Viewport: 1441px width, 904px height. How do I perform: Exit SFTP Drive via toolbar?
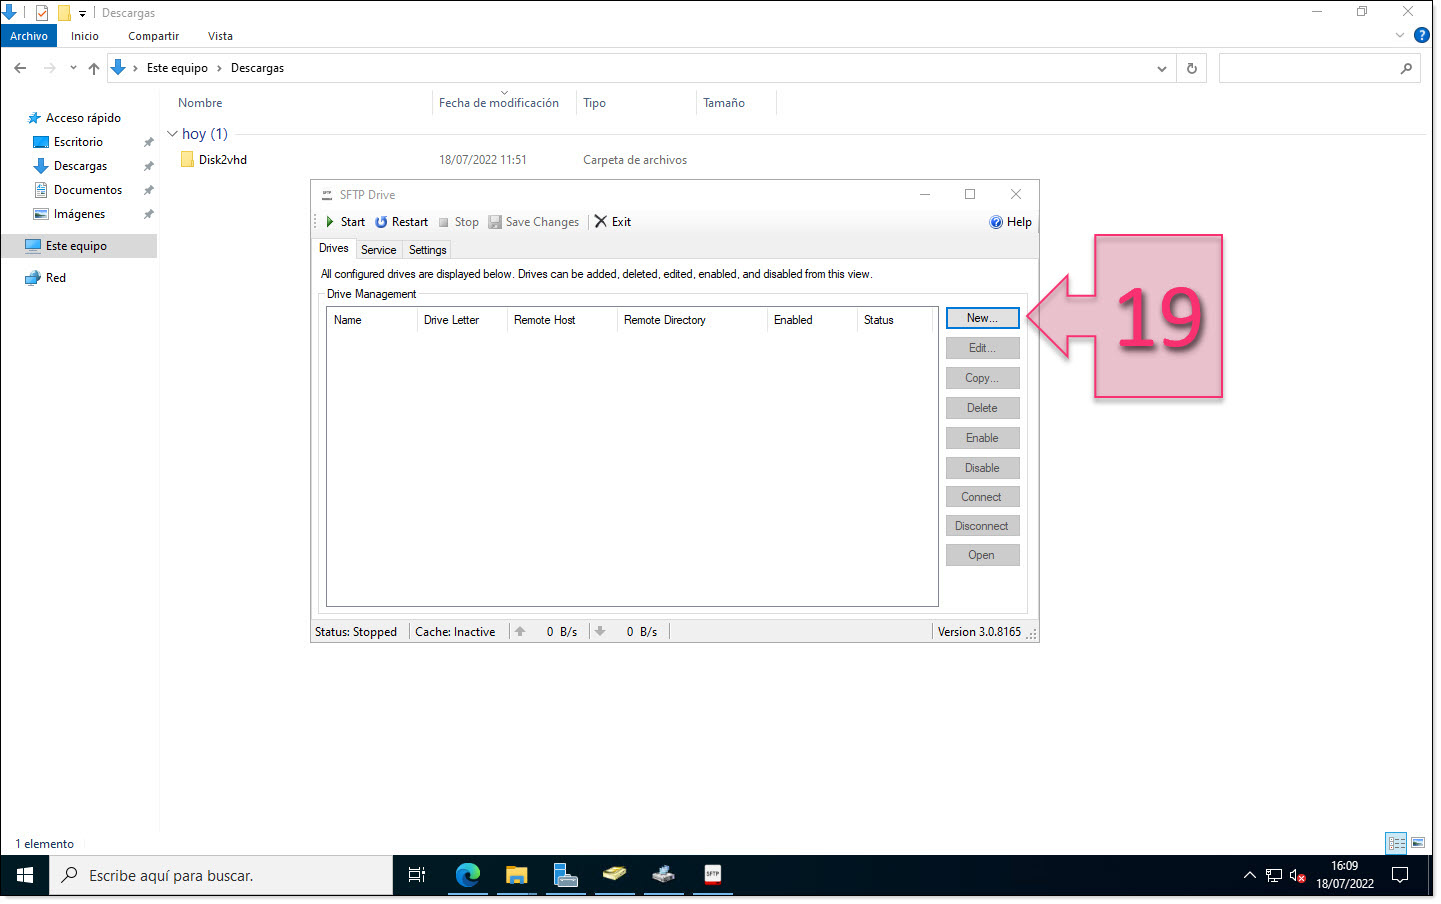[613, 222]
